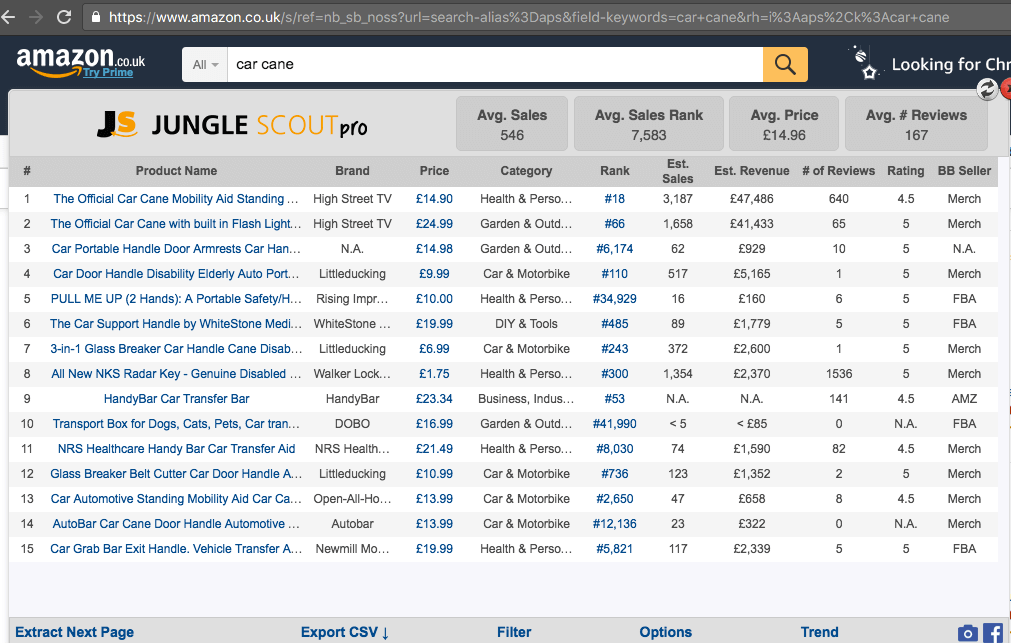Click review count 1536 for NKS Radar Key
1011x643 pixels.
pyautogui.click(x=838, y=374)
